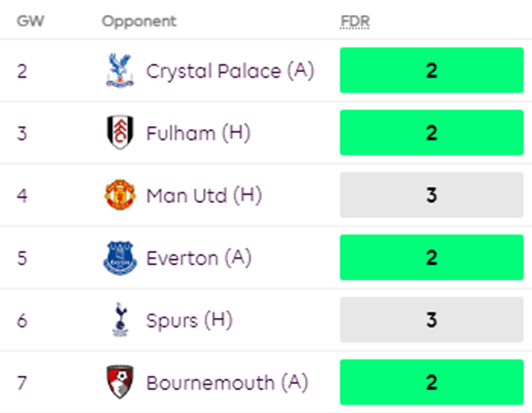Click the Bournemouth club badge
The width and height of the screenshot is (532, 413).
[x=120, y=382]
